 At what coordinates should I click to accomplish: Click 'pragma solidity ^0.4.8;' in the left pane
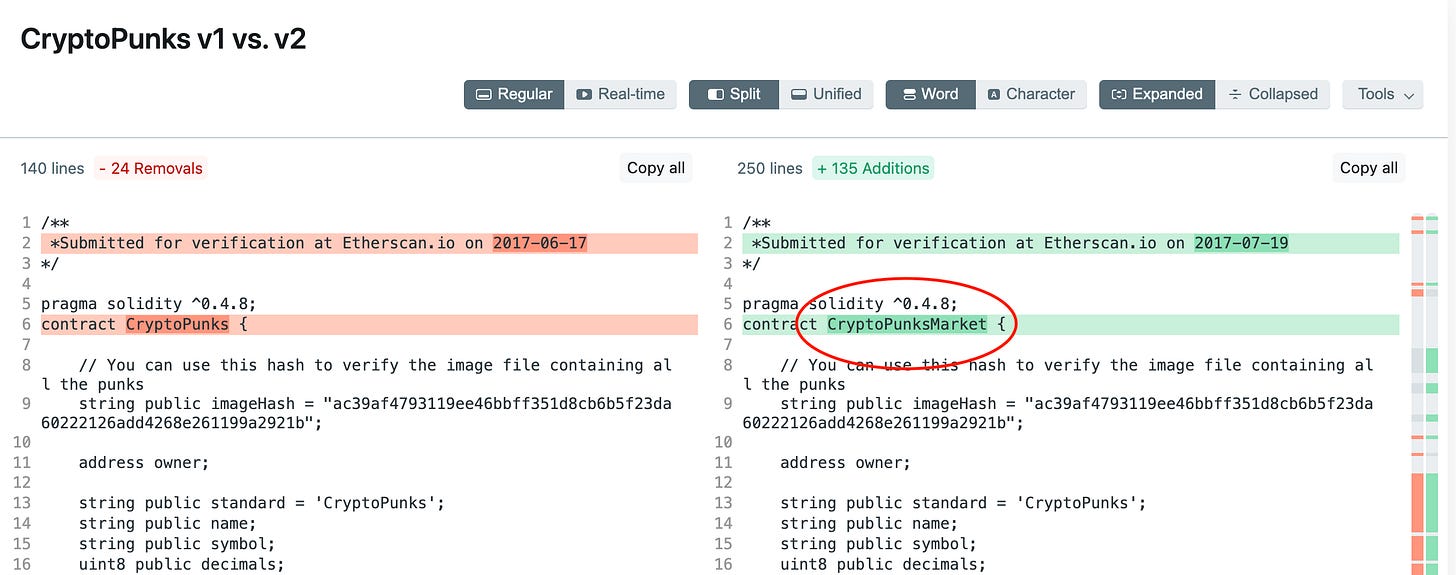tap(149, 304)
